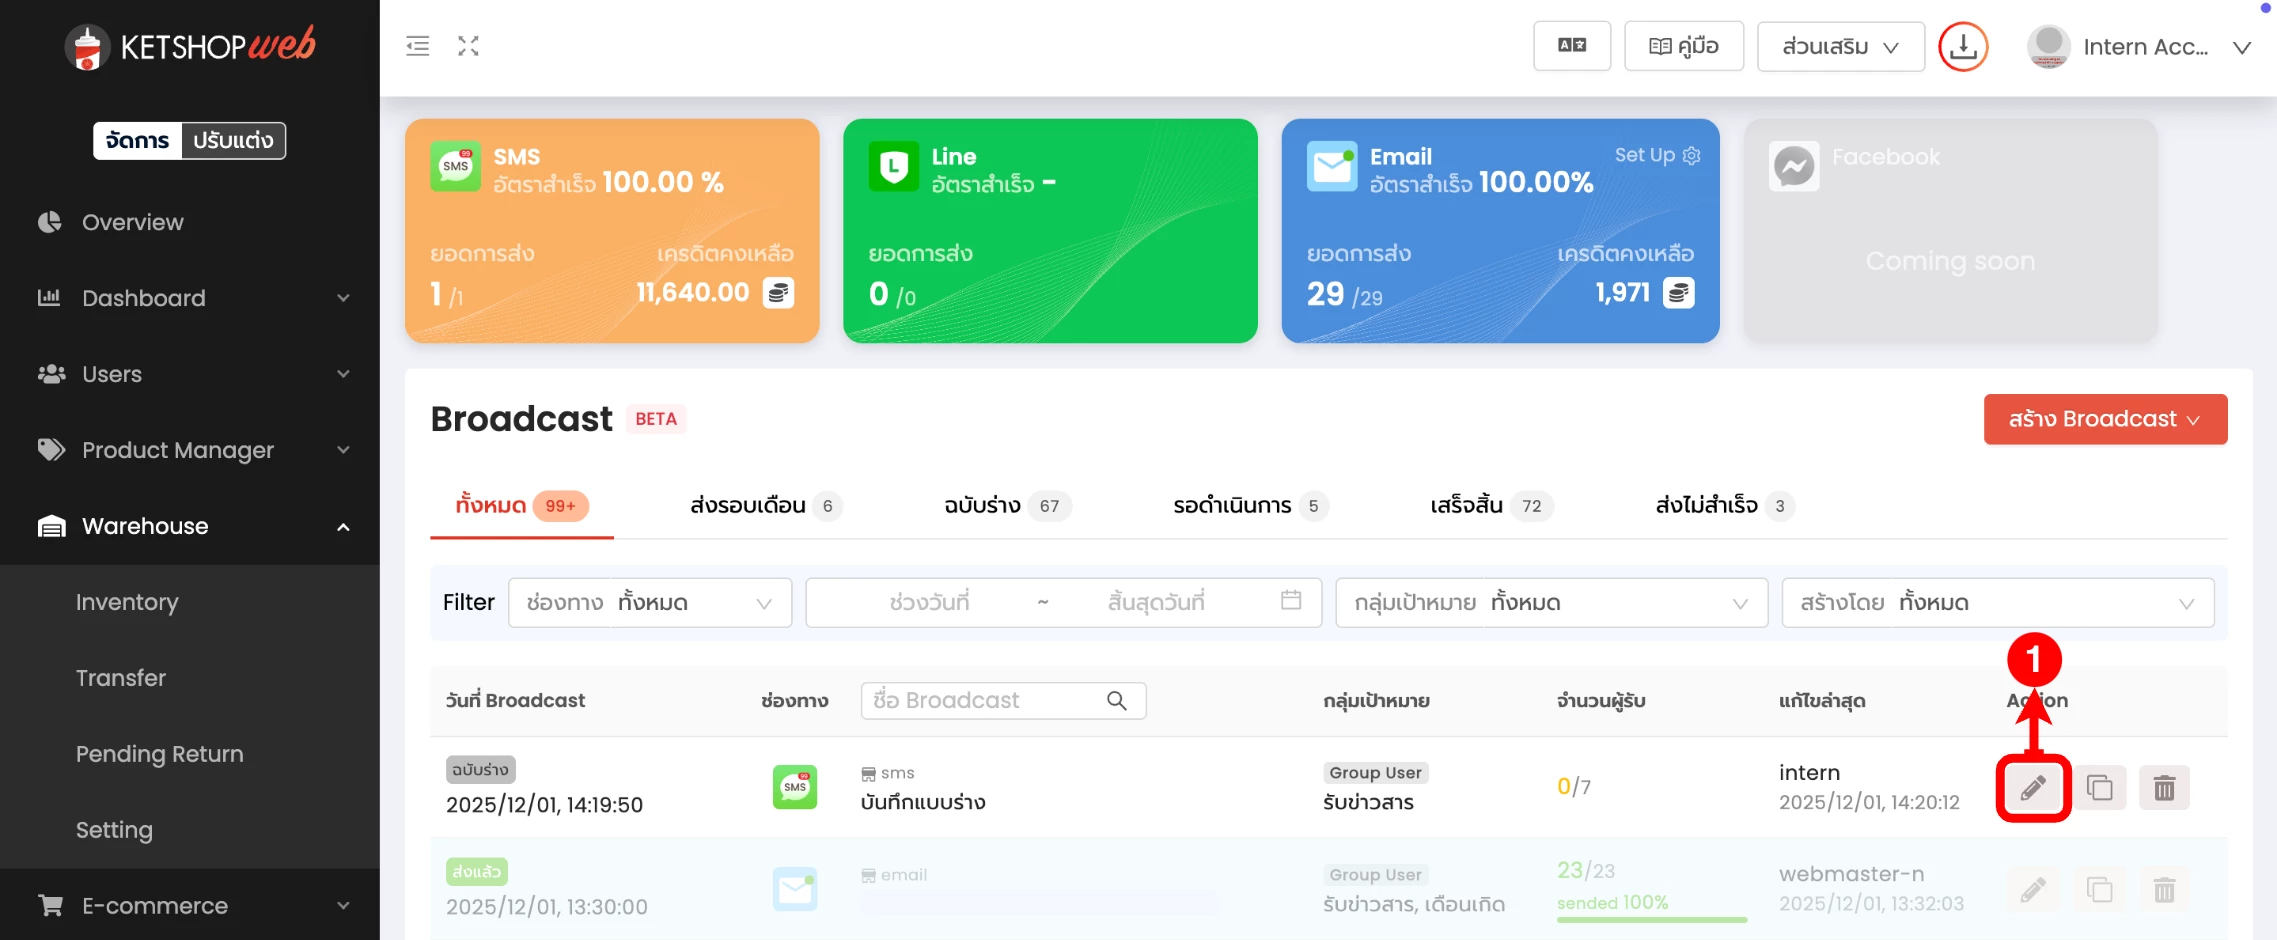Open the ช่องทาง channel filter dropdown
2277x940 pixels.
tap(650, 603)
